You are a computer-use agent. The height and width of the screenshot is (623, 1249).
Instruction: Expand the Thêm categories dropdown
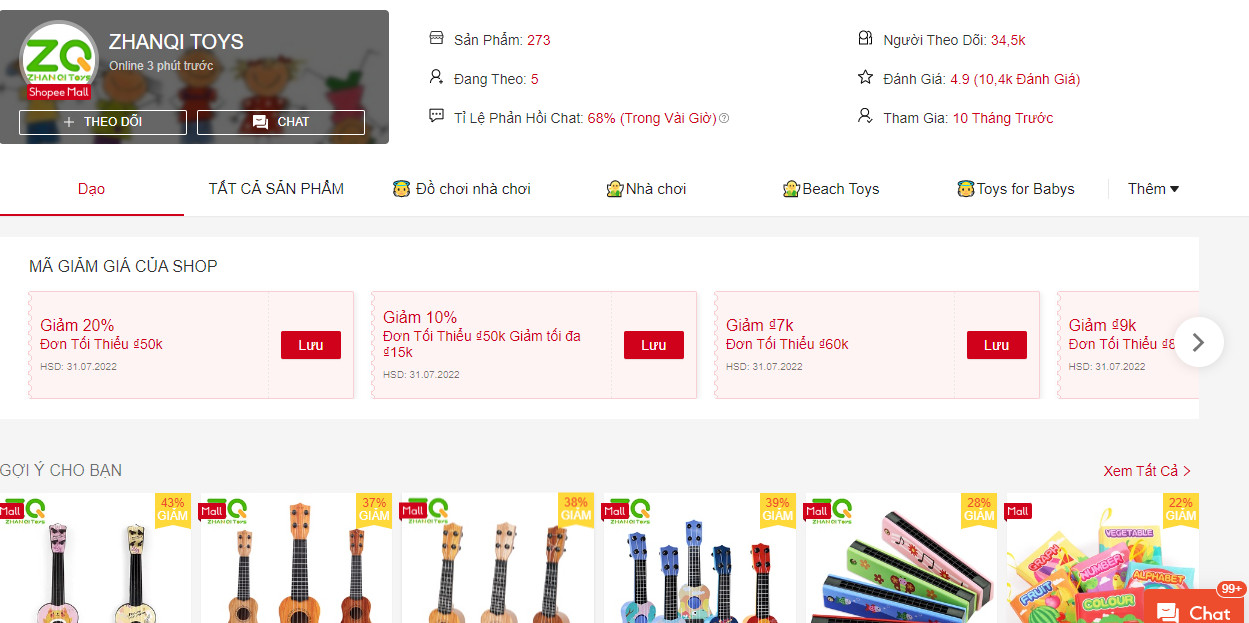1153,189
